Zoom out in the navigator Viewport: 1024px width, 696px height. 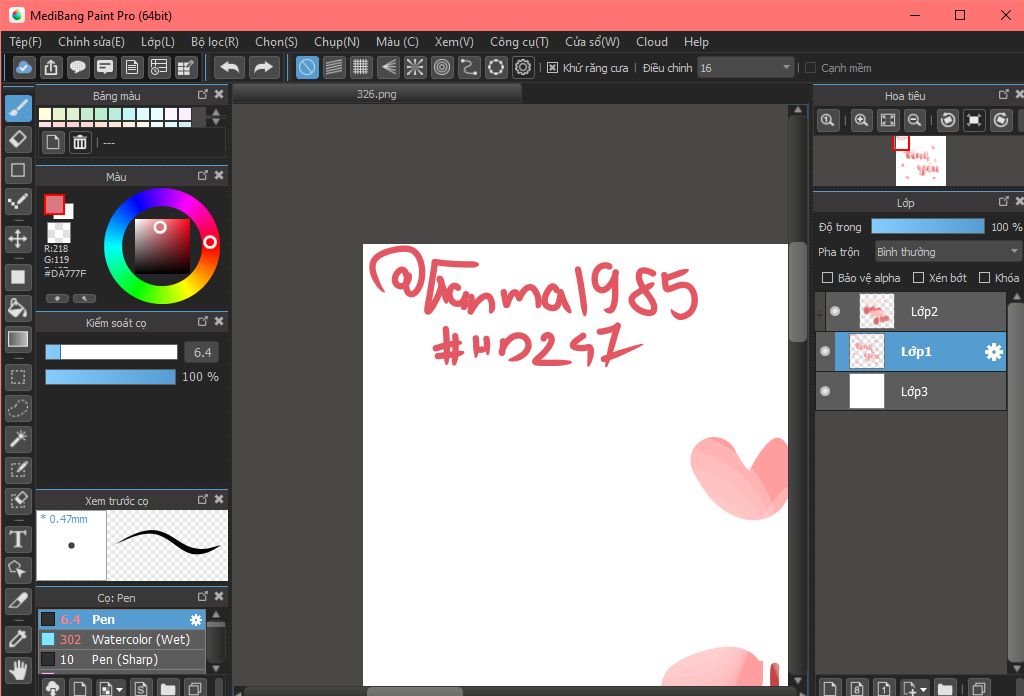coord(915,120)
